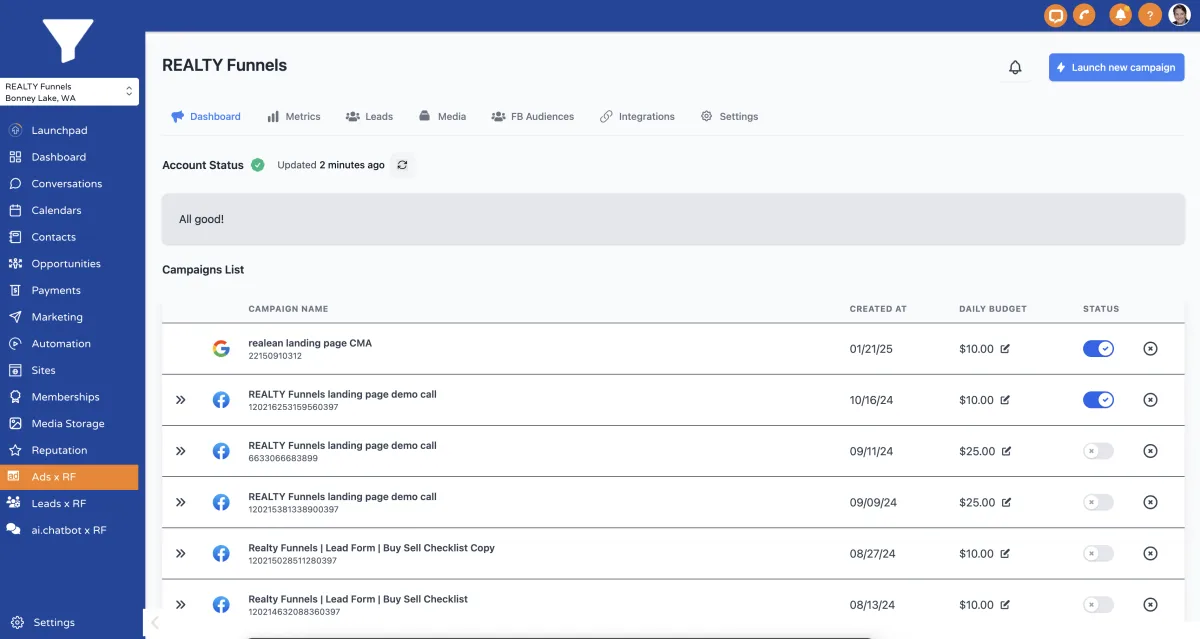Image resolution: width=1200 pixels, height=639 pixels.
Task: Collapse the left sidebar with the chevron
Action: 155,623
